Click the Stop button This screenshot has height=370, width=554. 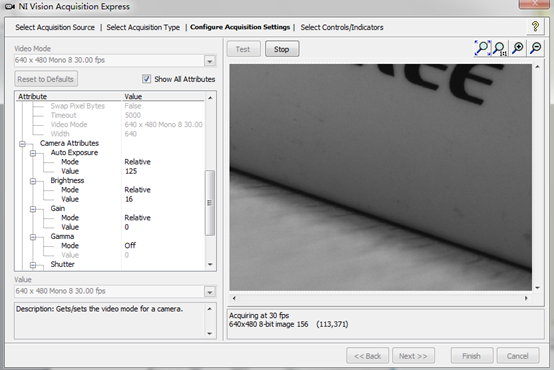(282, 49)
